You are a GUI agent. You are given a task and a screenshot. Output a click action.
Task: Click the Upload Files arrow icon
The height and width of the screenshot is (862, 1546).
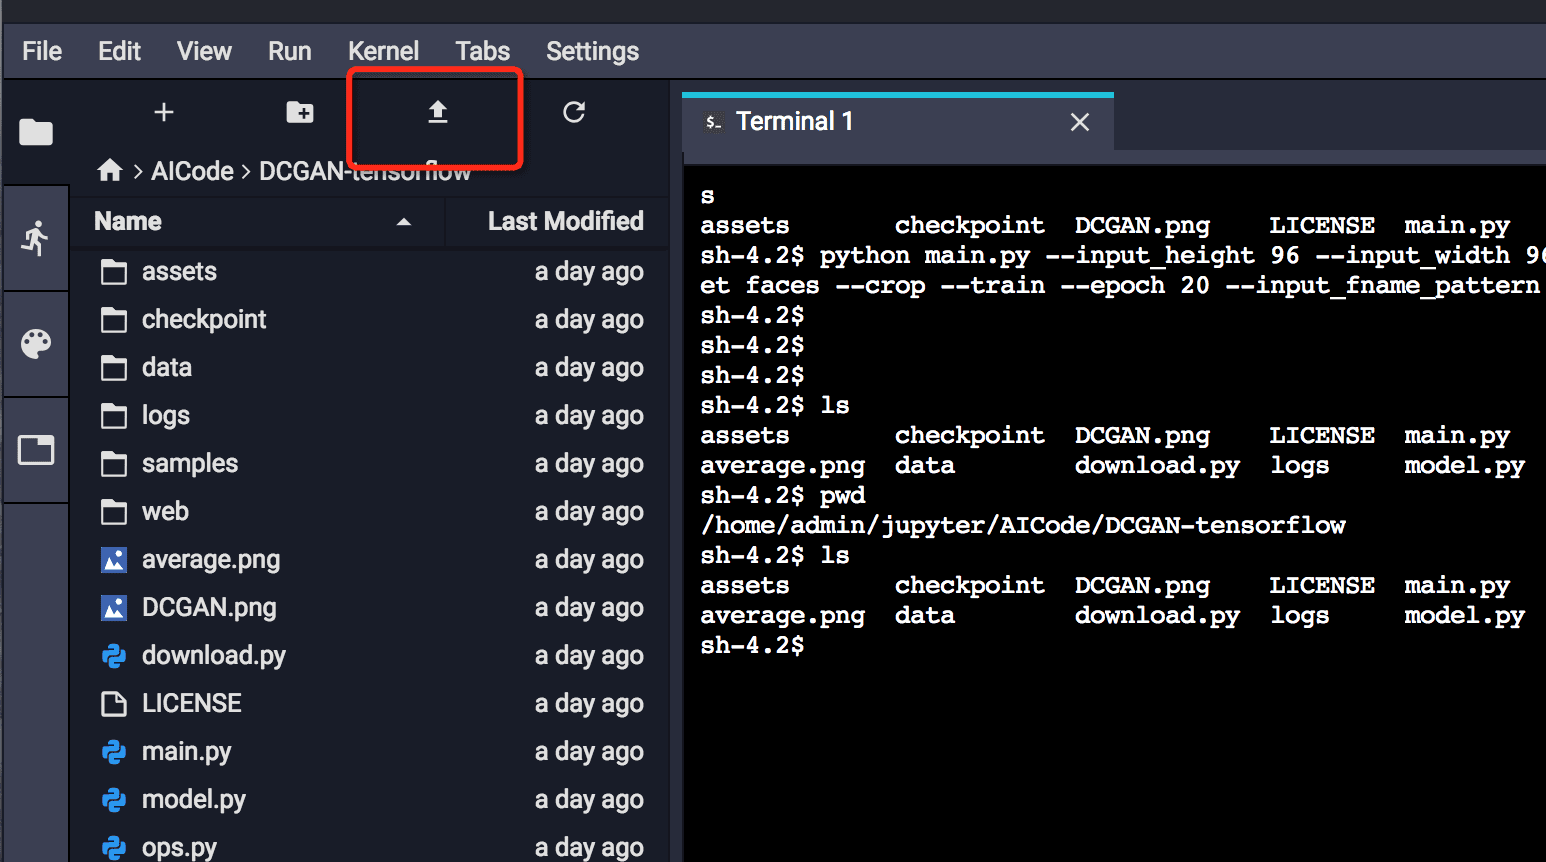click(437, 112)
